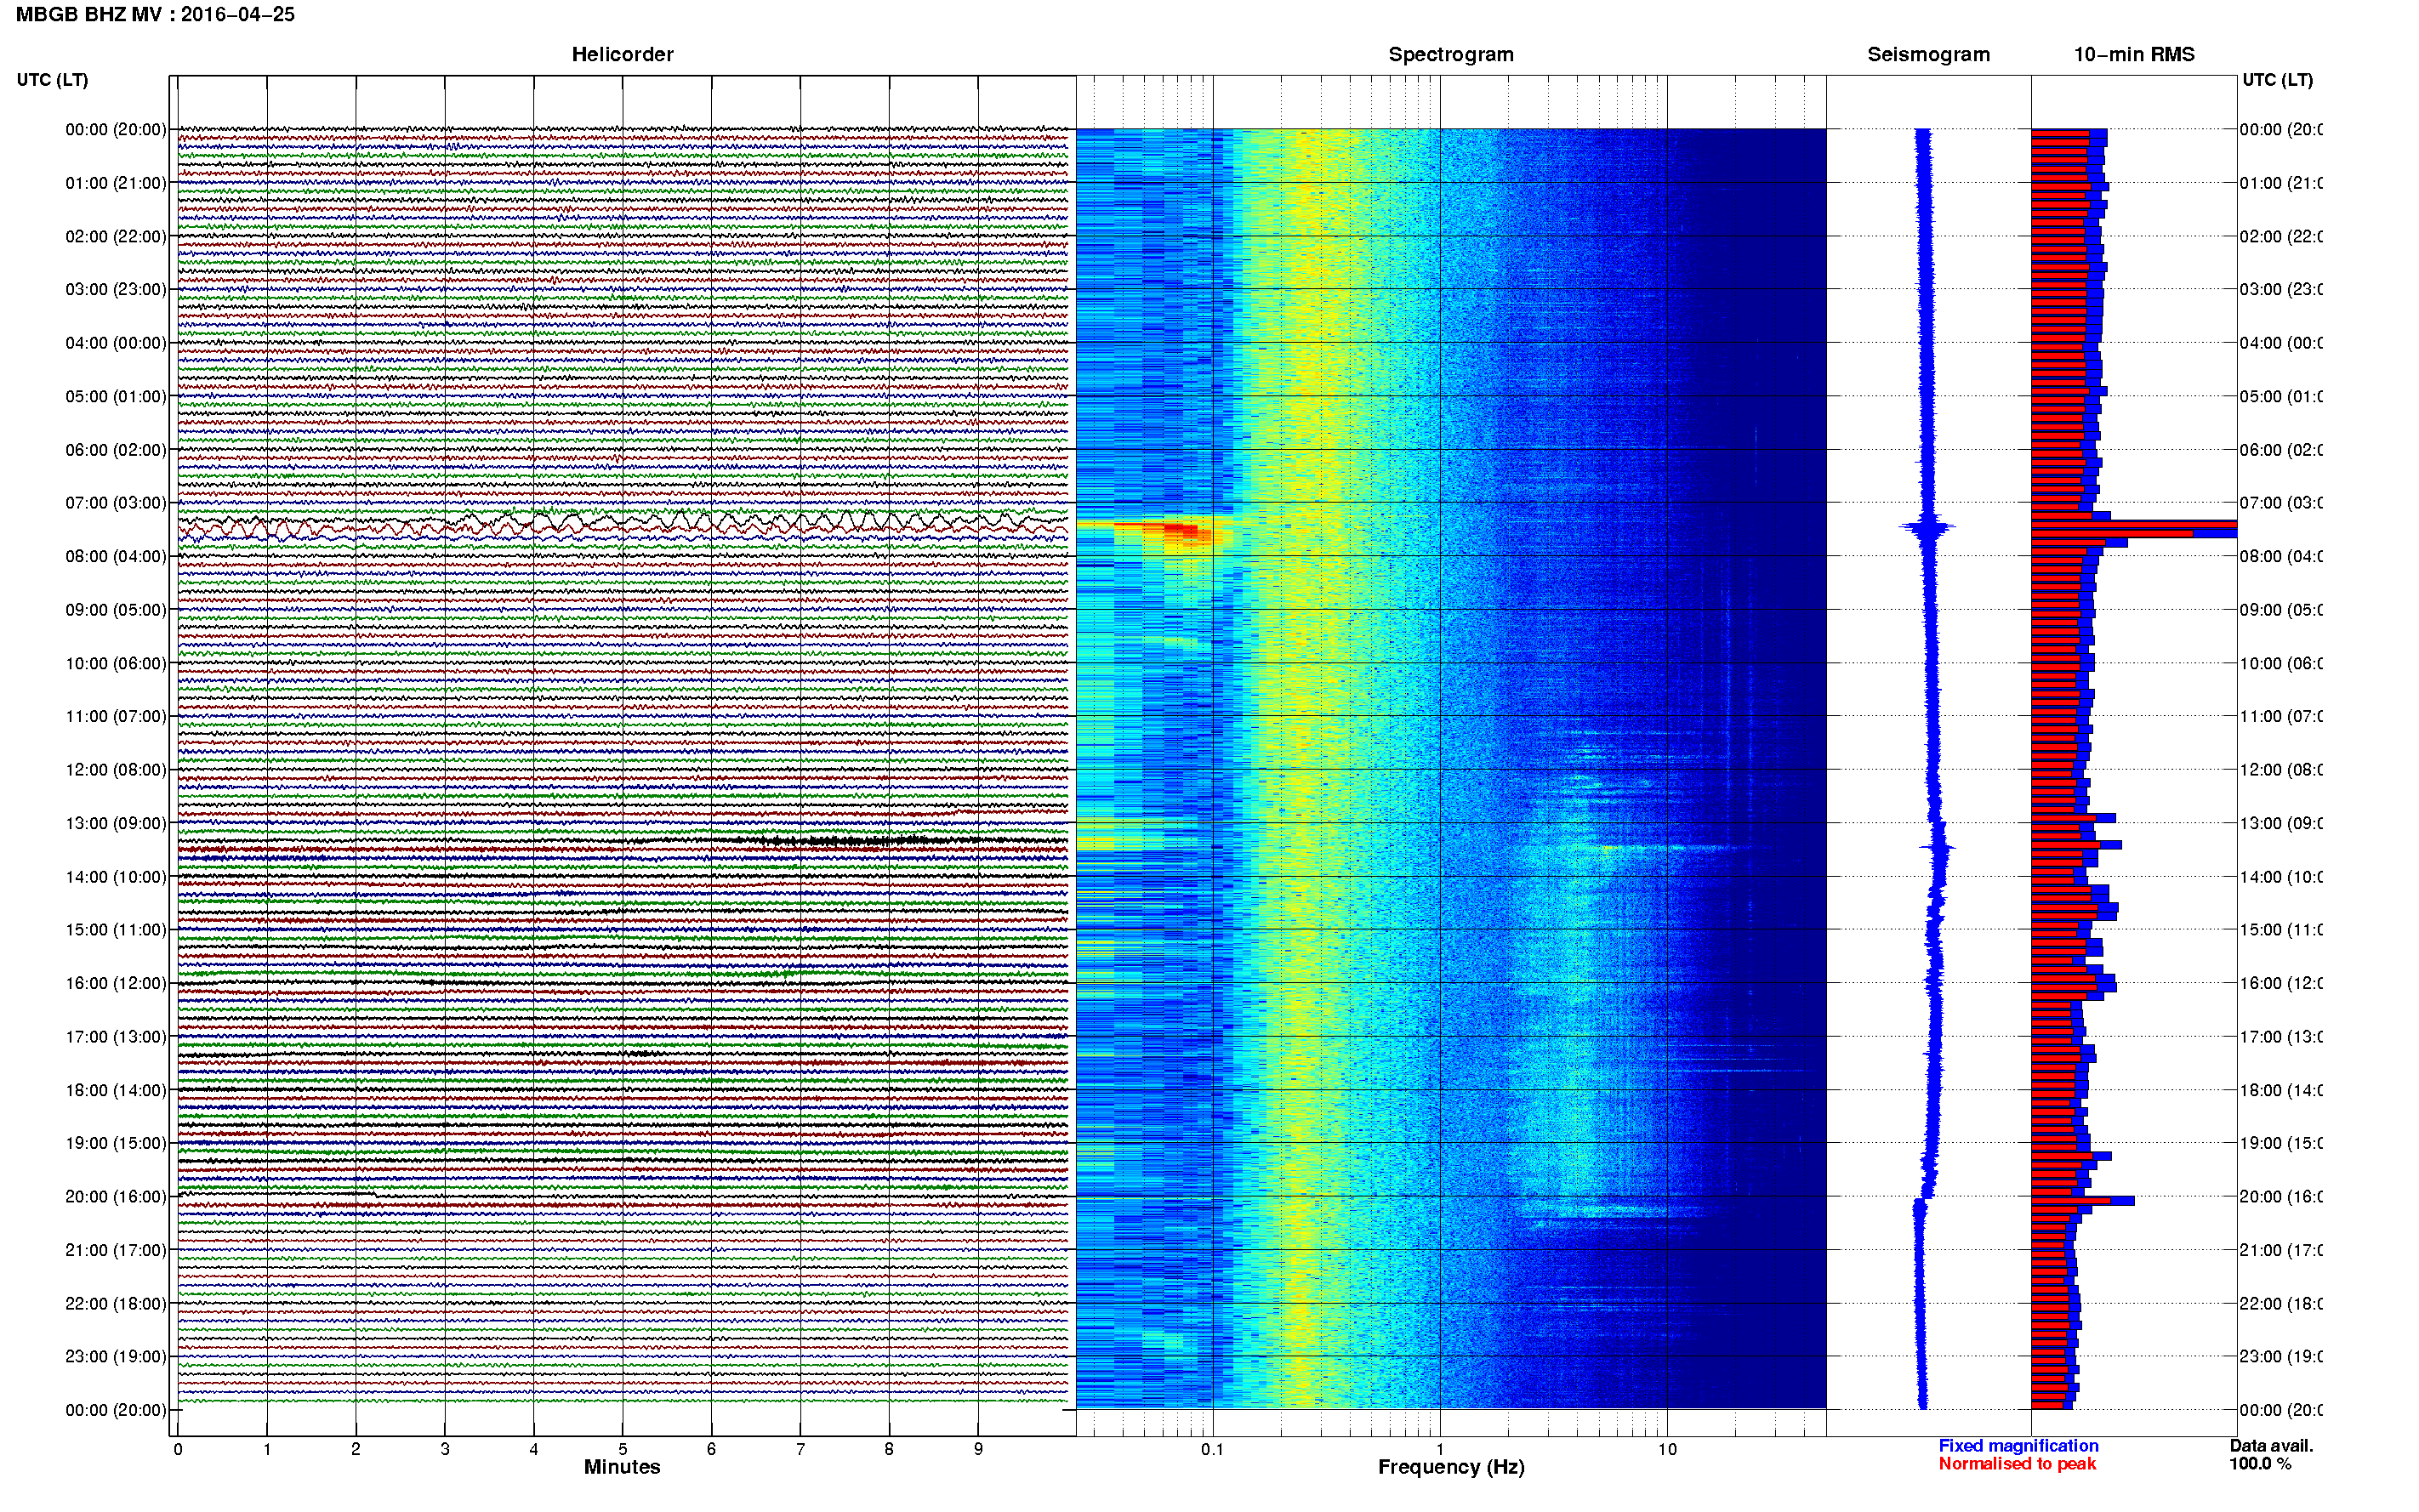
Task: Select left time label 02:00 (22:00)
Action: 116,236
